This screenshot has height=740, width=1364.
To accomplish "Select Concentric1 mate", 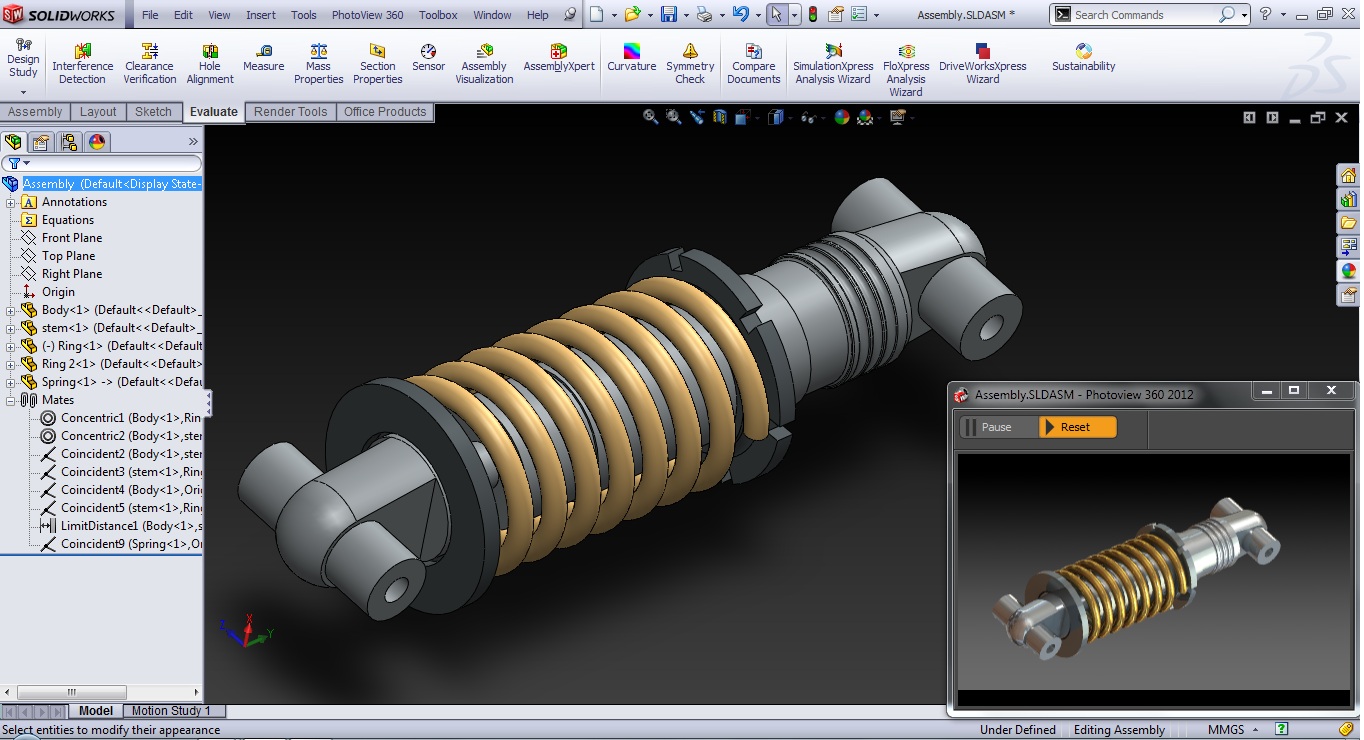I will (120, 418).
